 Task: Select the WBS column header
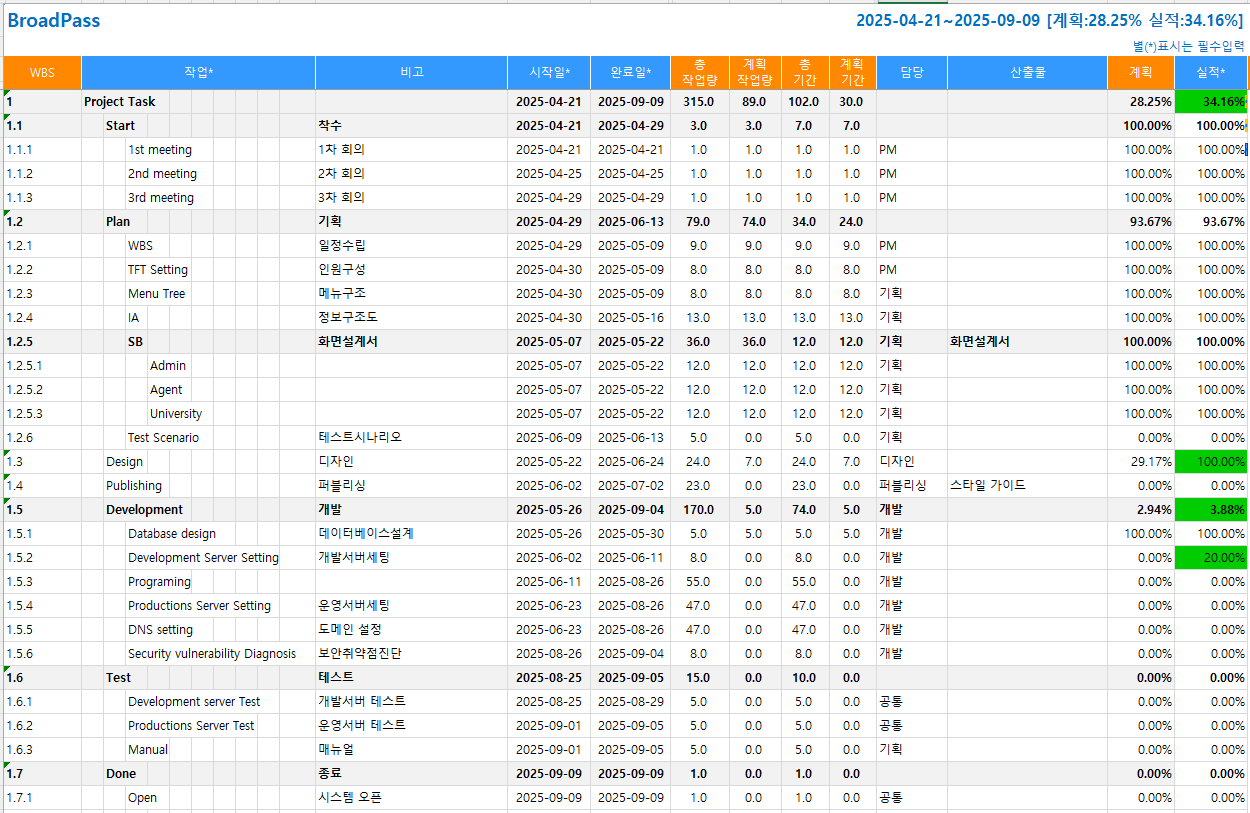tap(42, 73)
